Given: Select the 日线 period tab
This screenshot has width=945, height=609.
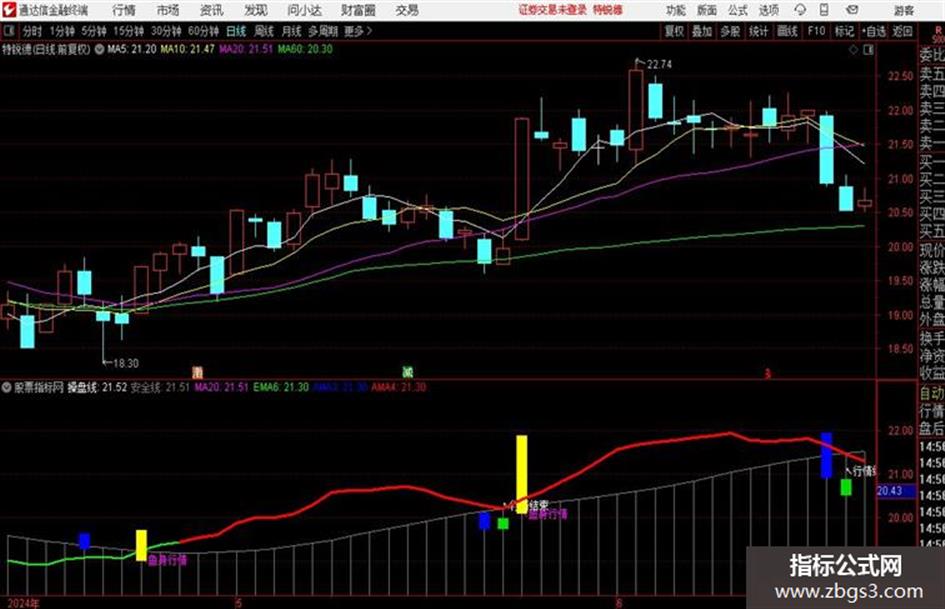Looking at the screenshot, I should [236, 31].
